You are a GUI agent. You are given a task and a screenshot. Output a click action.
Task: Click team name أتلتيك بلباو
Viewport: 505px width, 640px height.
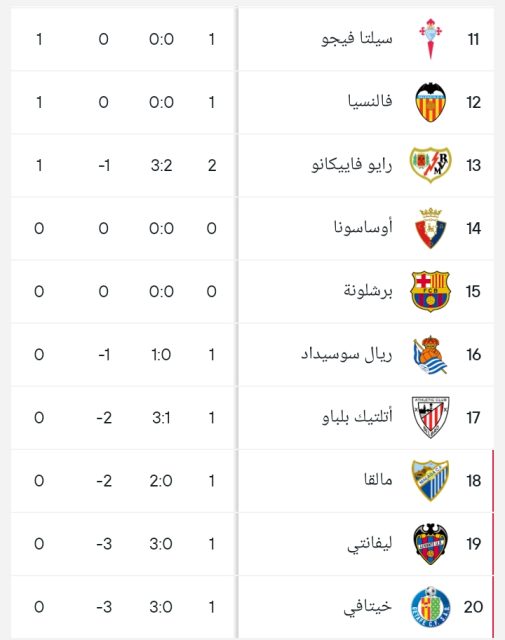[x=357, y=417]
